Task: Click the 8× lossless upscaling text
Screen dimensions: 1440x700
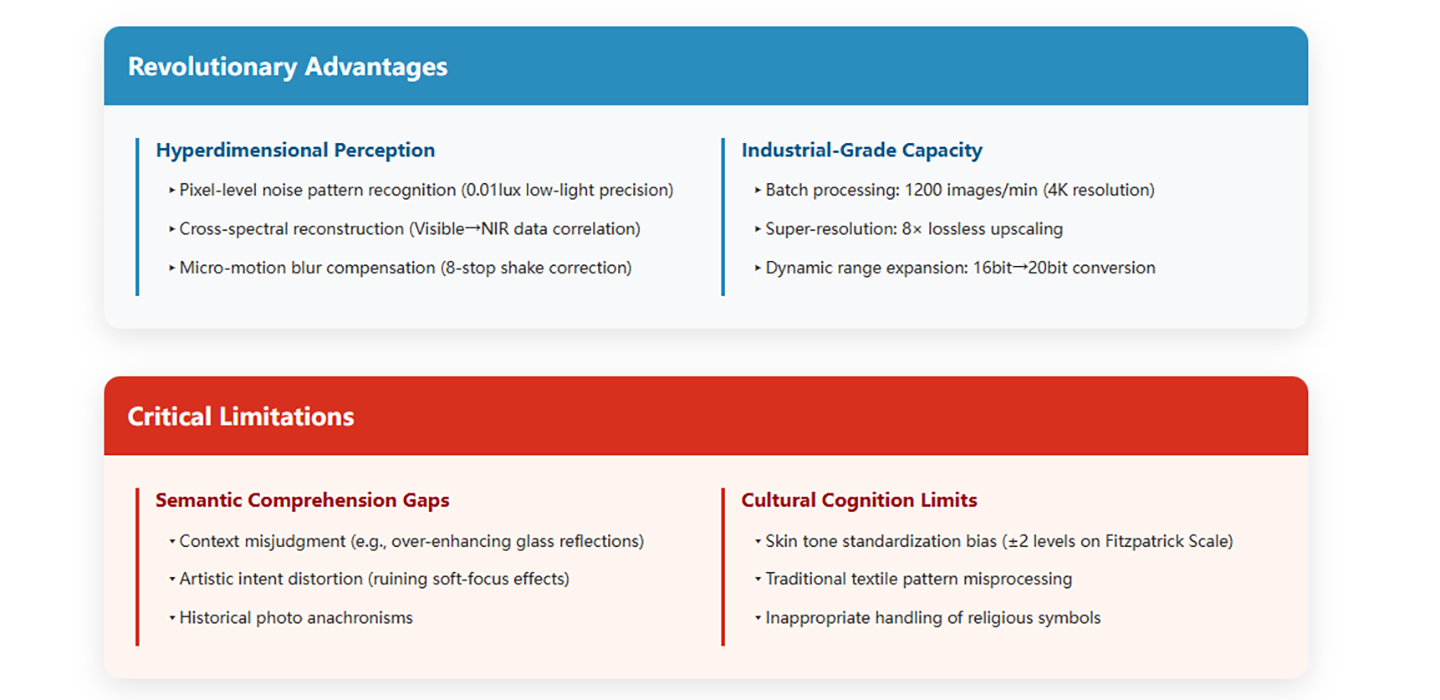Action: point(985,229)
